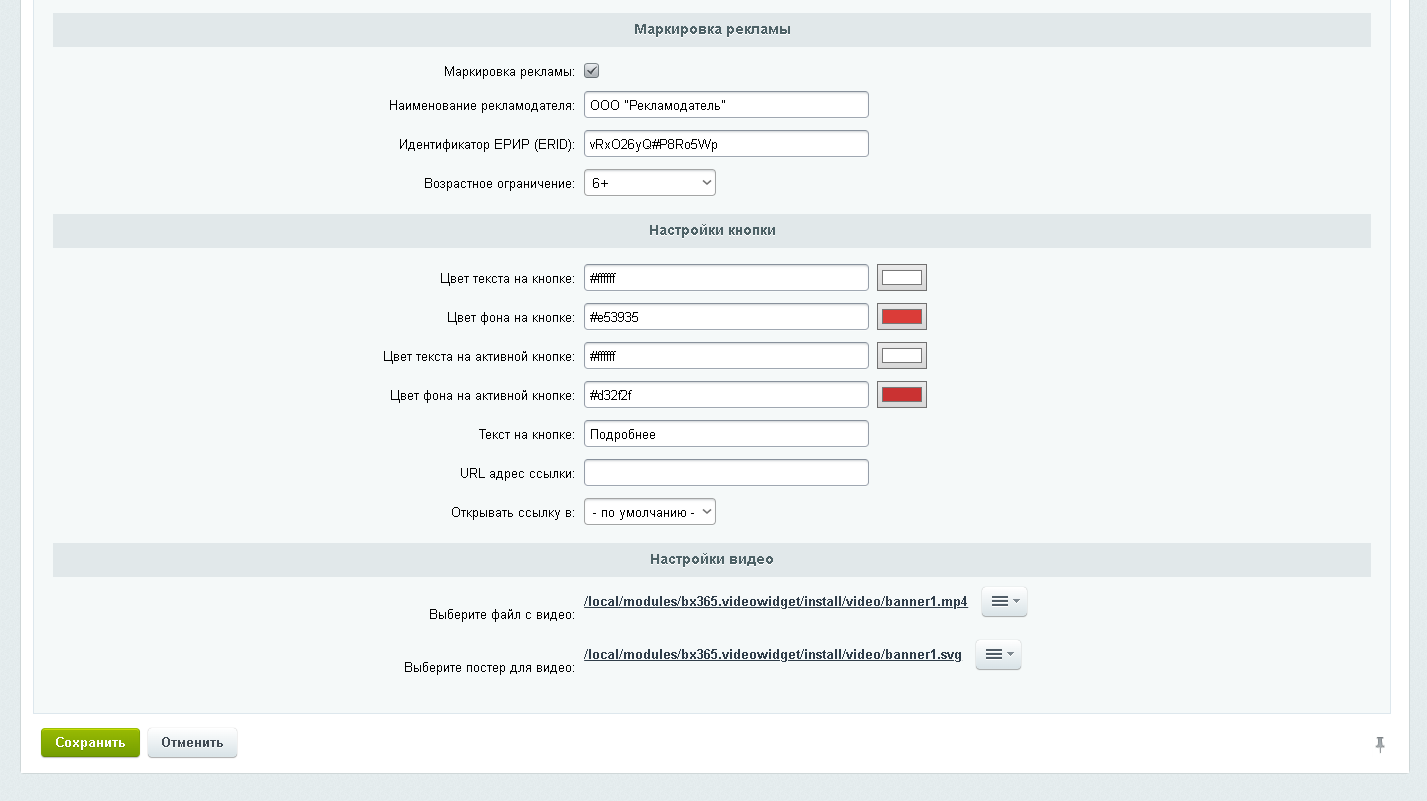Click the Сохранить button
Viewport: 1427px width, 801px height.
[90, 743]
